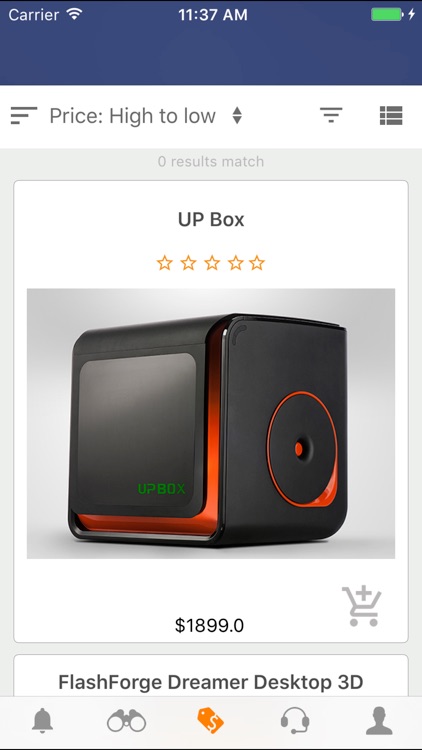Switch to list view layout icon
Viewport: 422px width, 750px height.
(391, 115)
